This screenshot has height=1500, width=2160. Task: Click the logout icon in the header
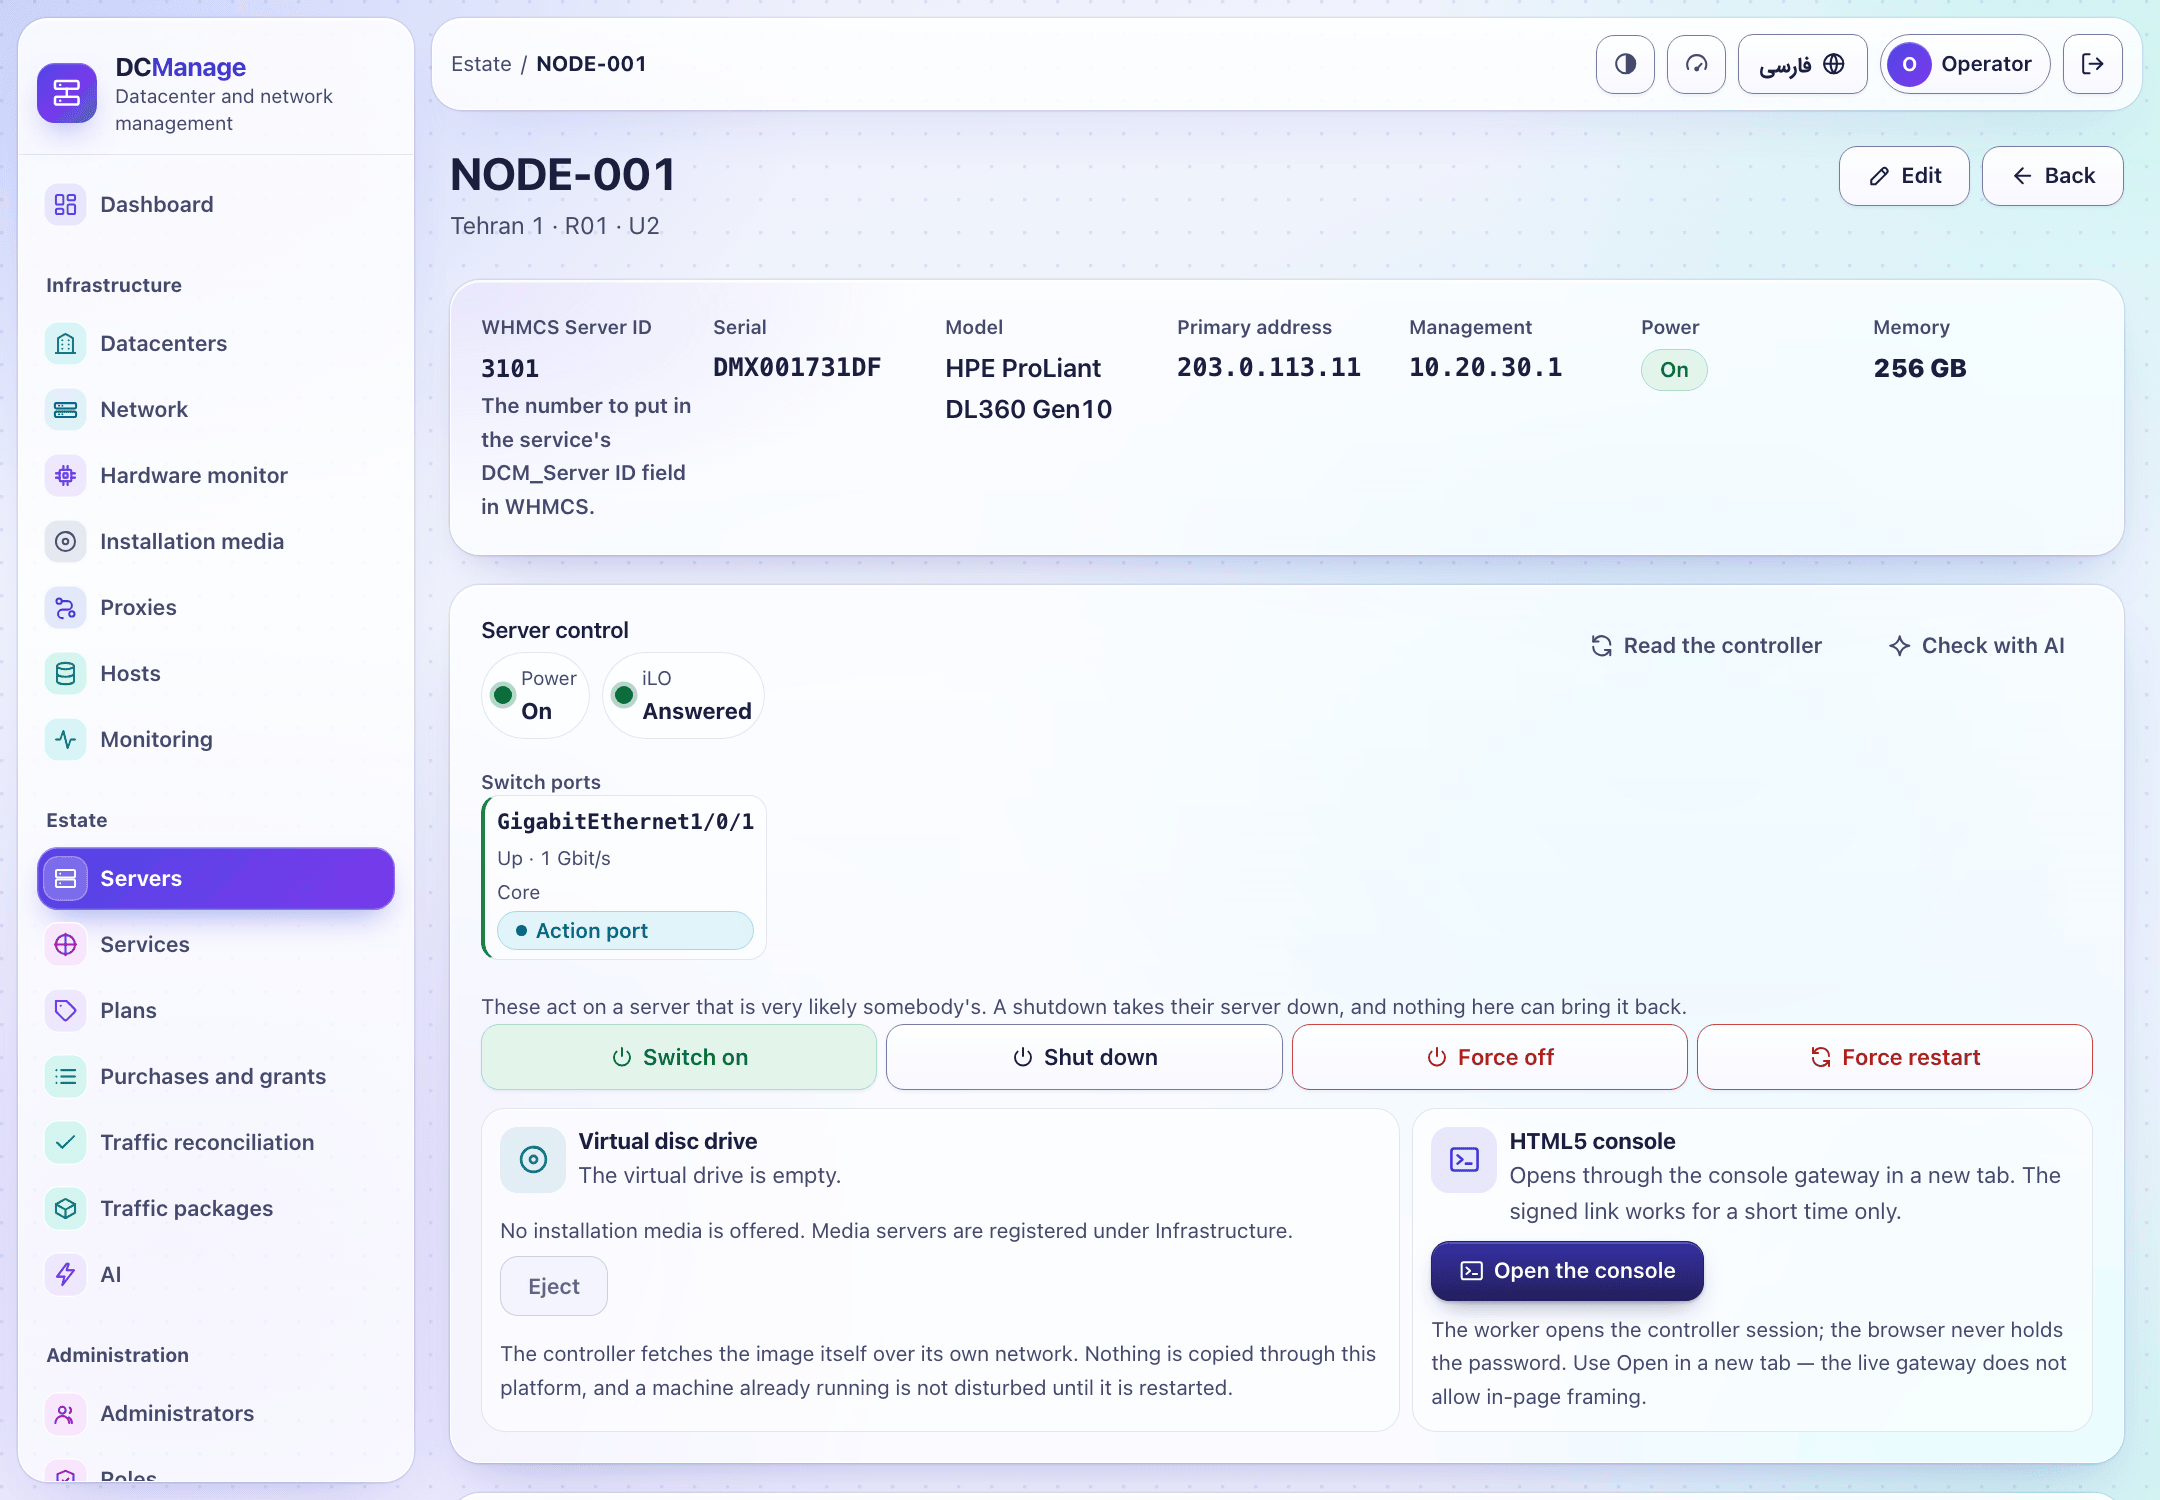tap(2092, 64)
